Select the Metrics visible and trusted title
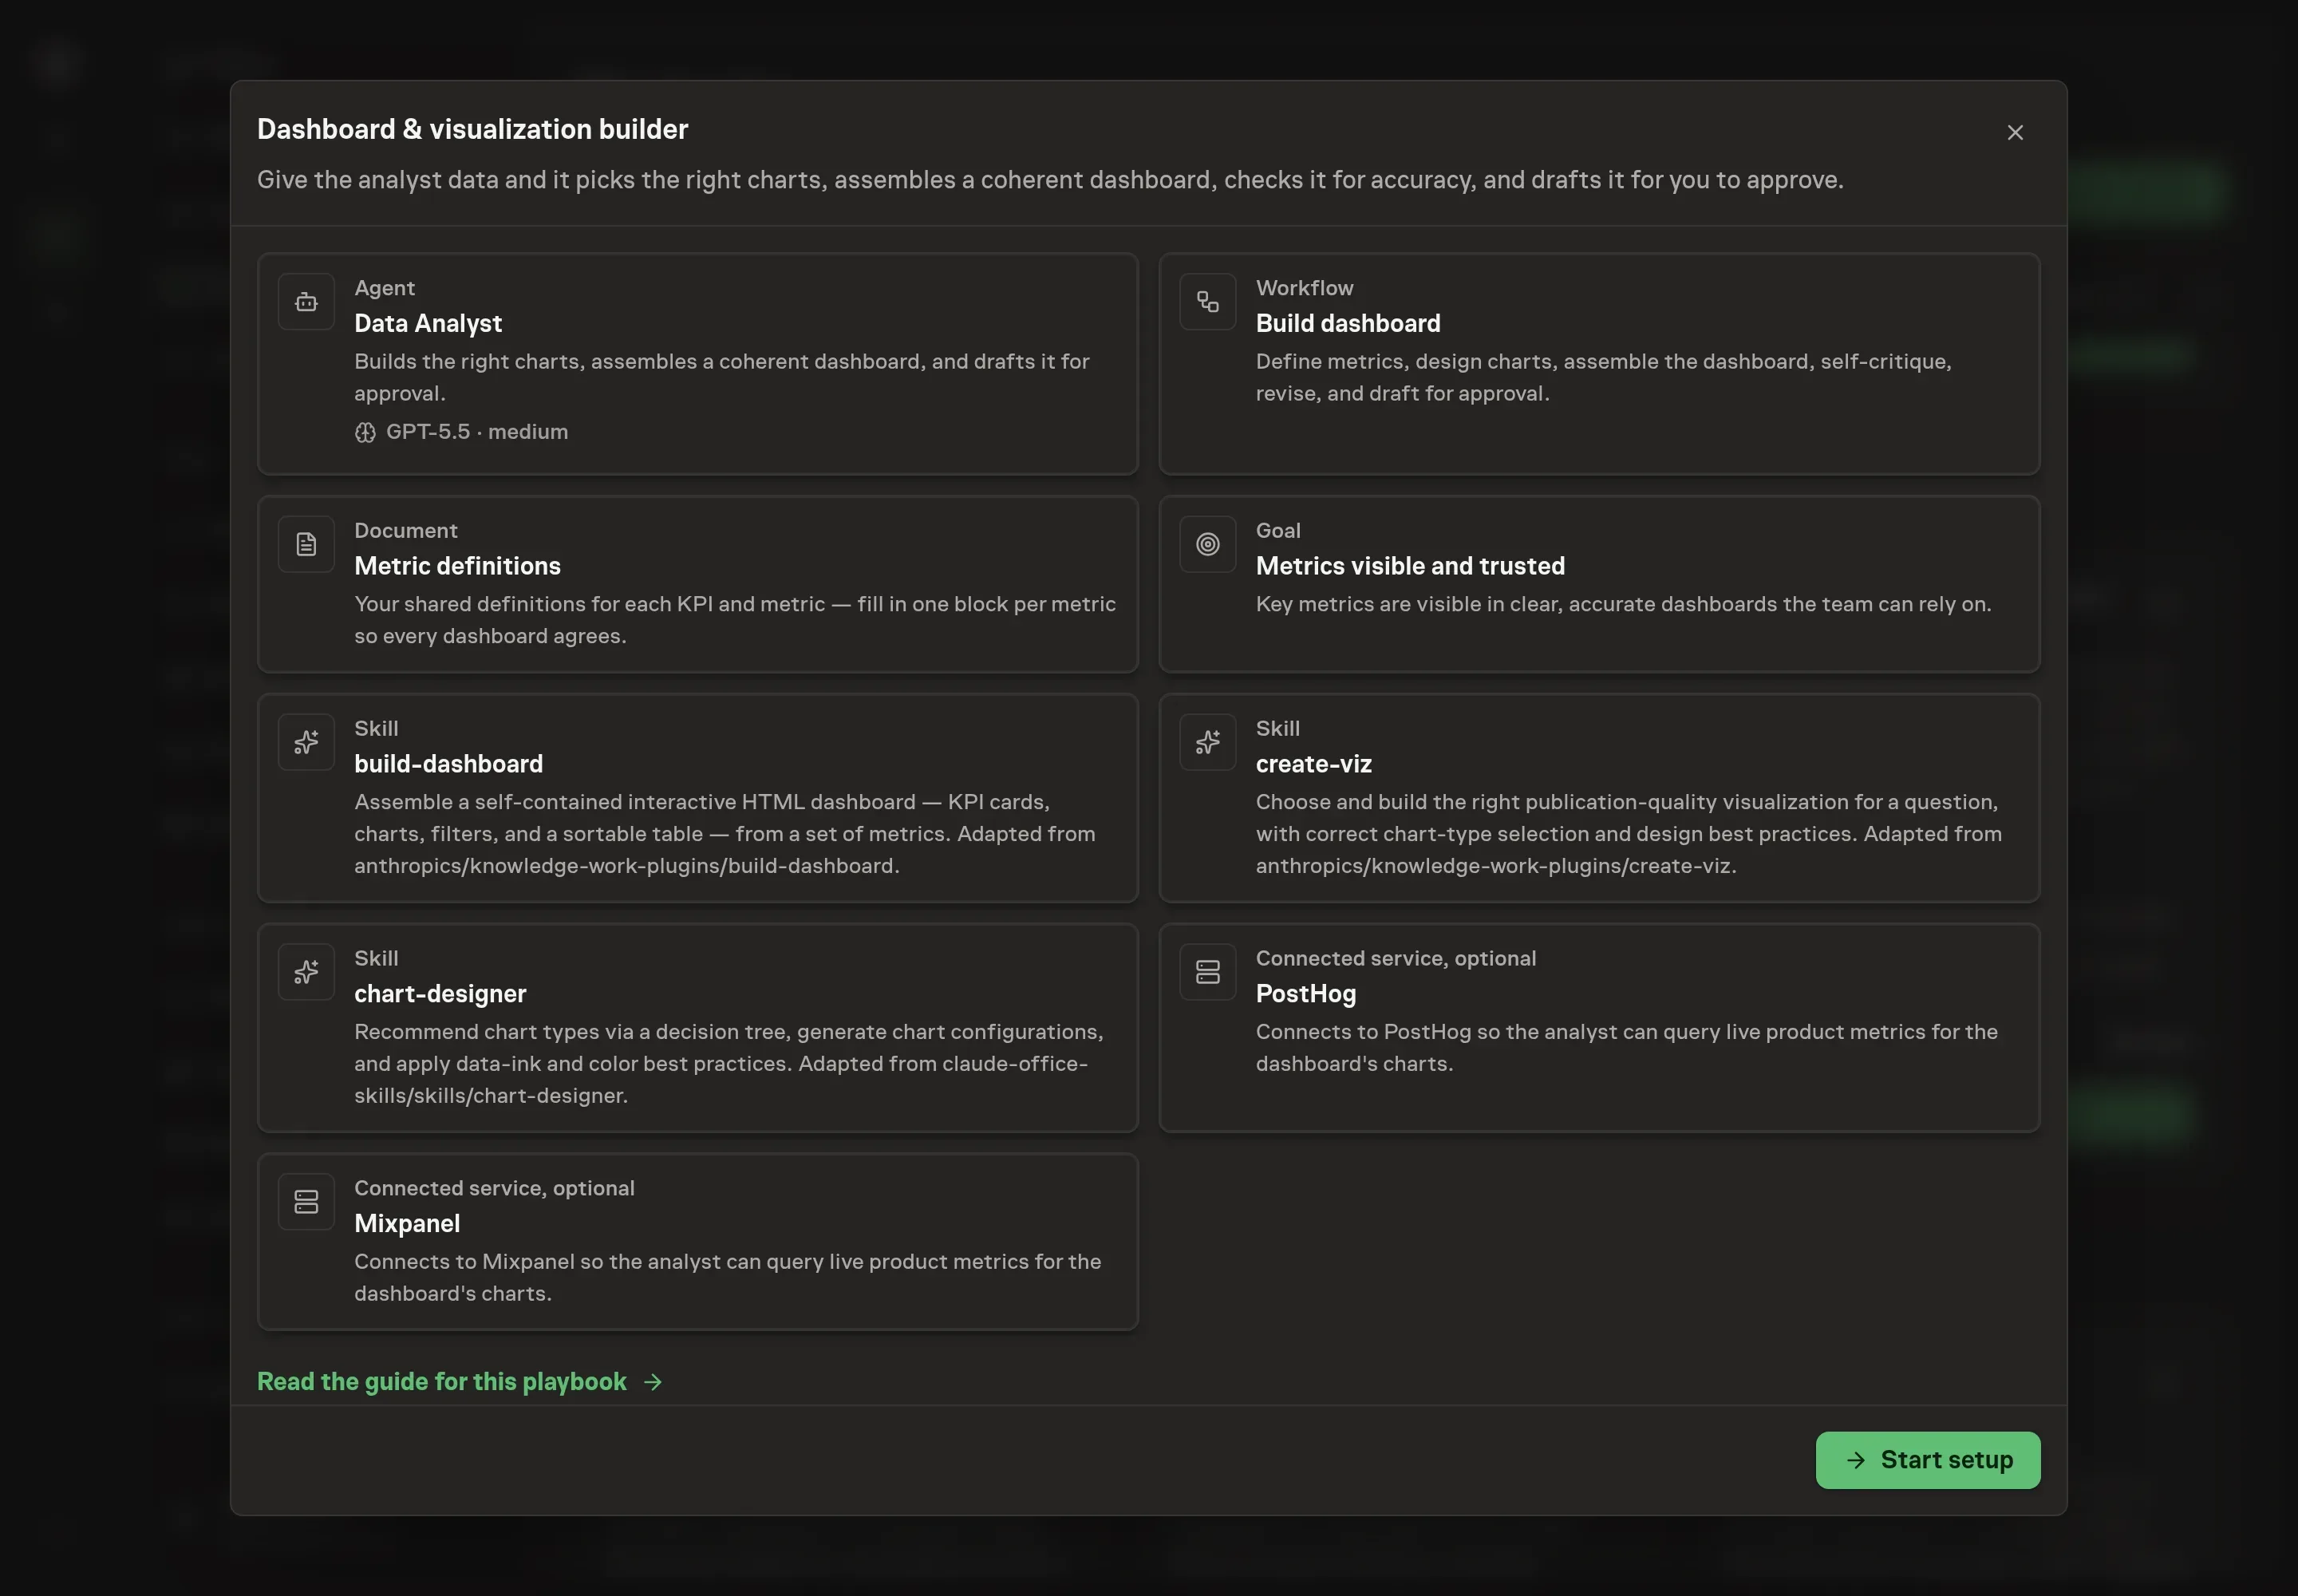Image resolution: width=2298 pixels, height=1596 pixels. [x=1410, y=566]
